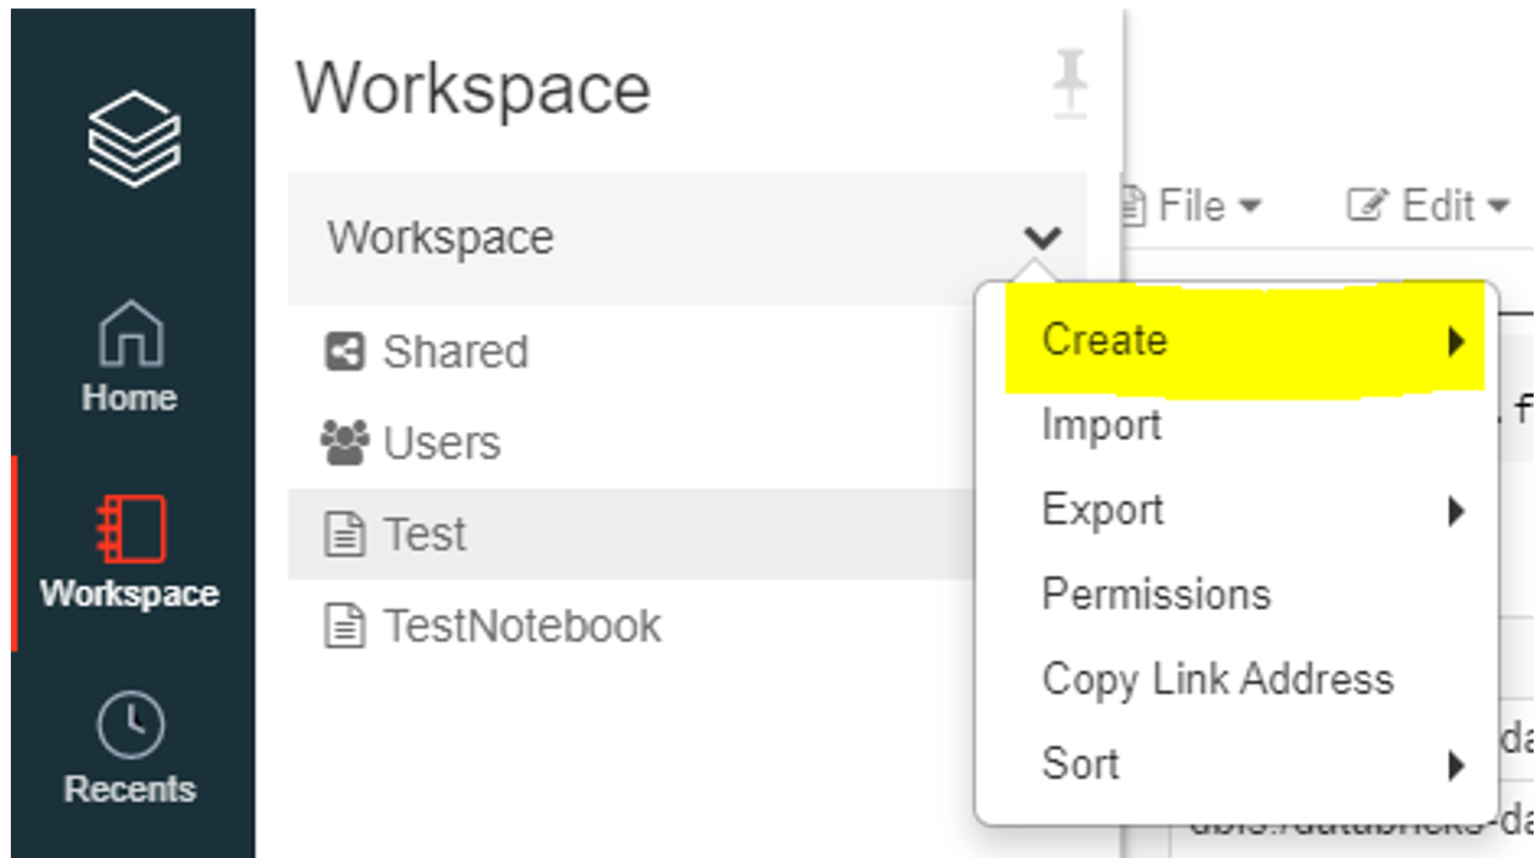The image size is (1536, 858).
Task: Open the TestNotebook item in the list
Action: click(x=521, y=627)
